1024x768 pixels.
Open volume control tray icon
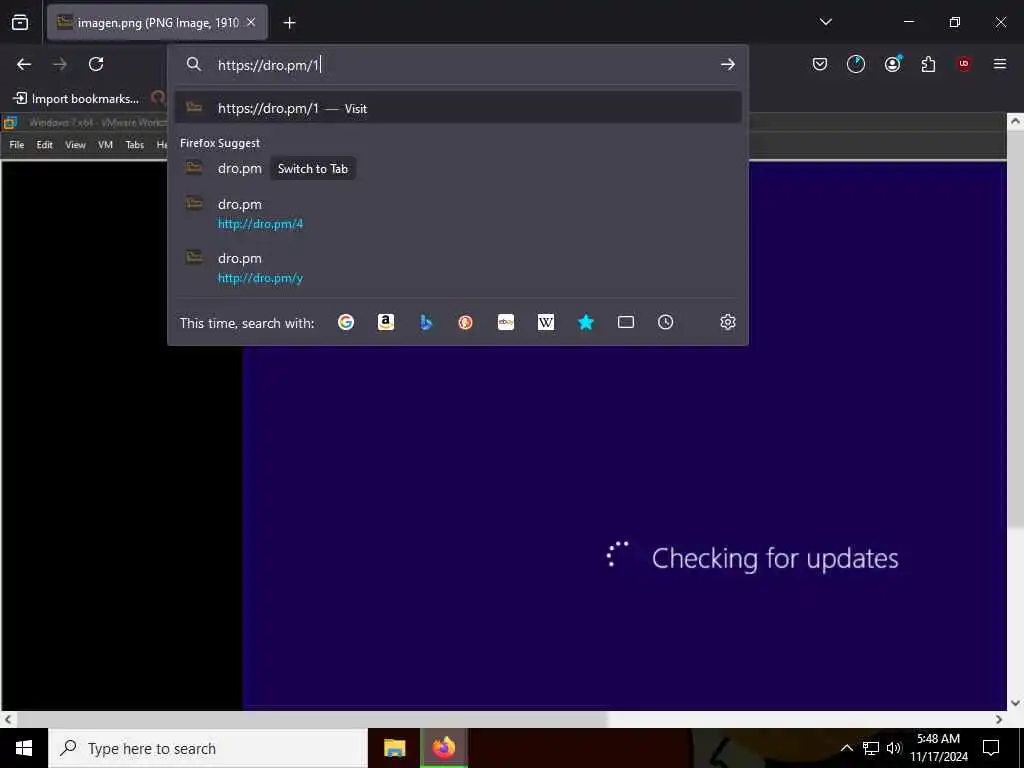pyautogui.click(x=894, y=748)
